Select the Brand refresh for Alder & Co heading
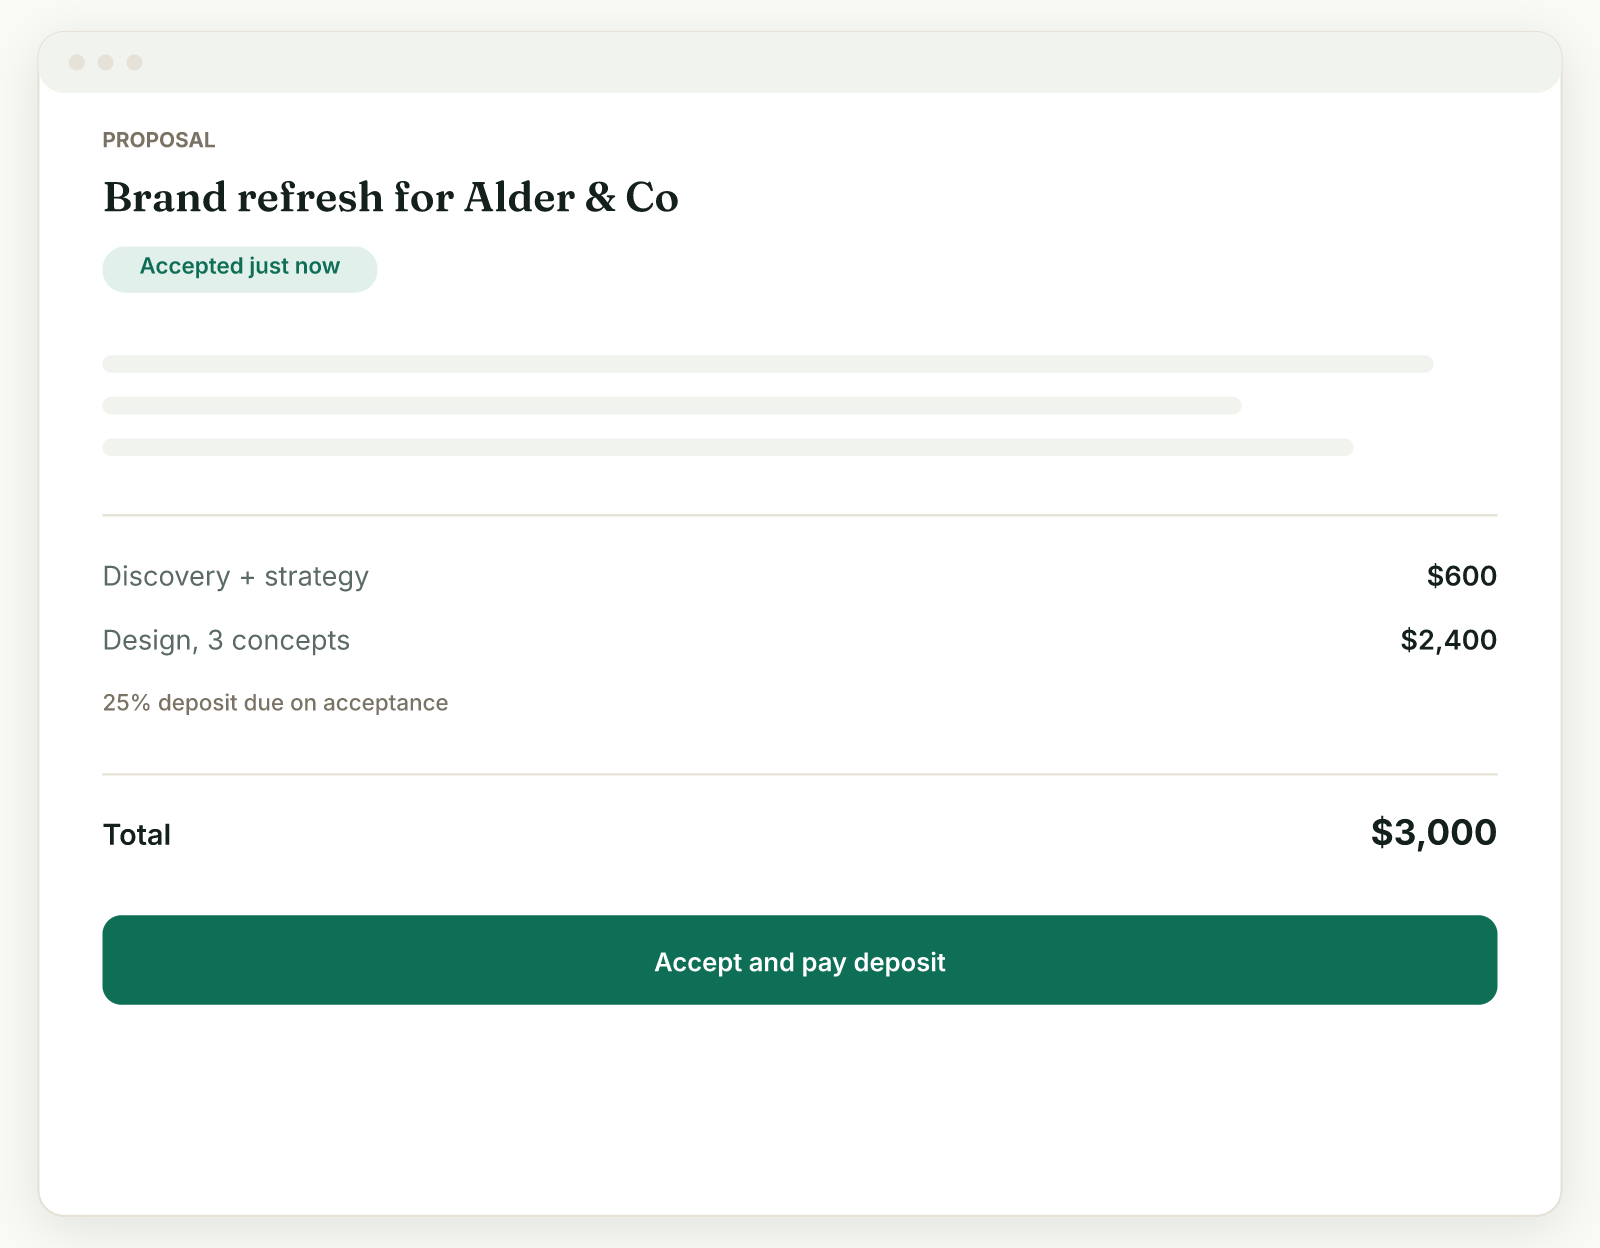The height and width of the screenshot is (1248, 1600). coord(391,198)
